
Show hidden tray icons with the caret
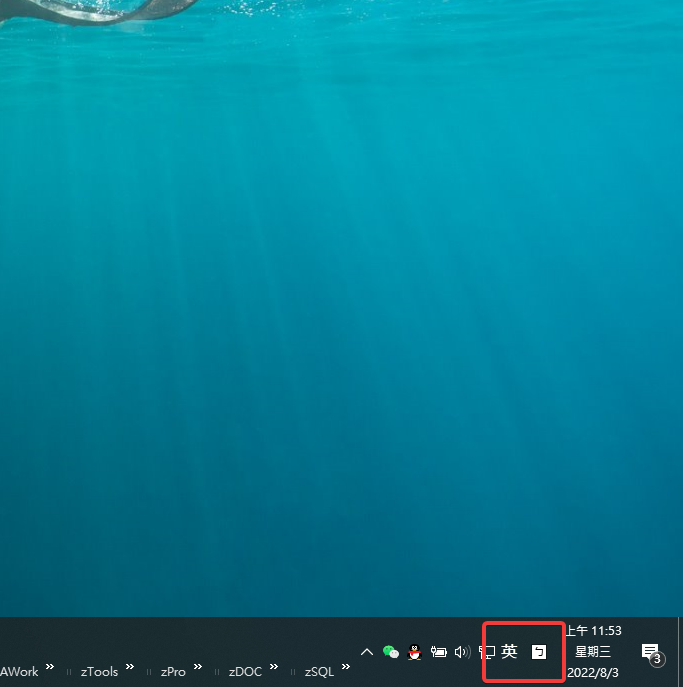click(x=366, y=652)
